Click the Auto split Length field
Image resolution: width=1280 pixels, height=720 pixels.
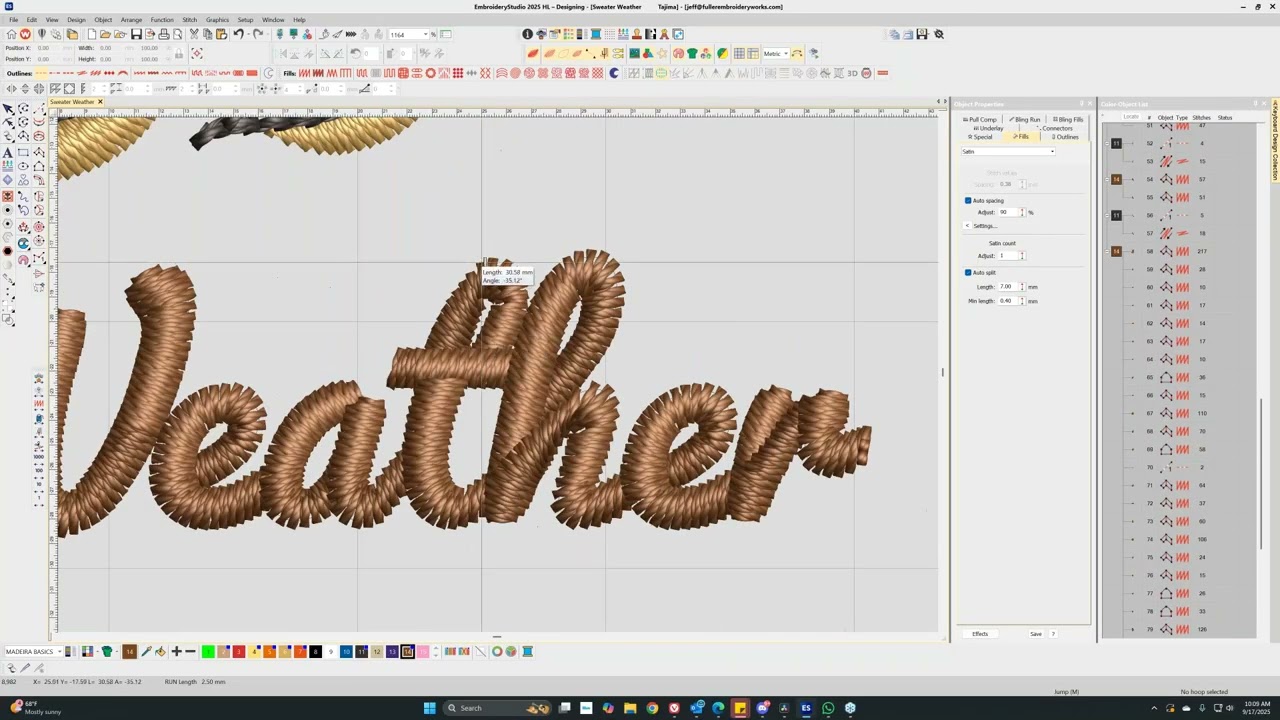pos(1007,287)
